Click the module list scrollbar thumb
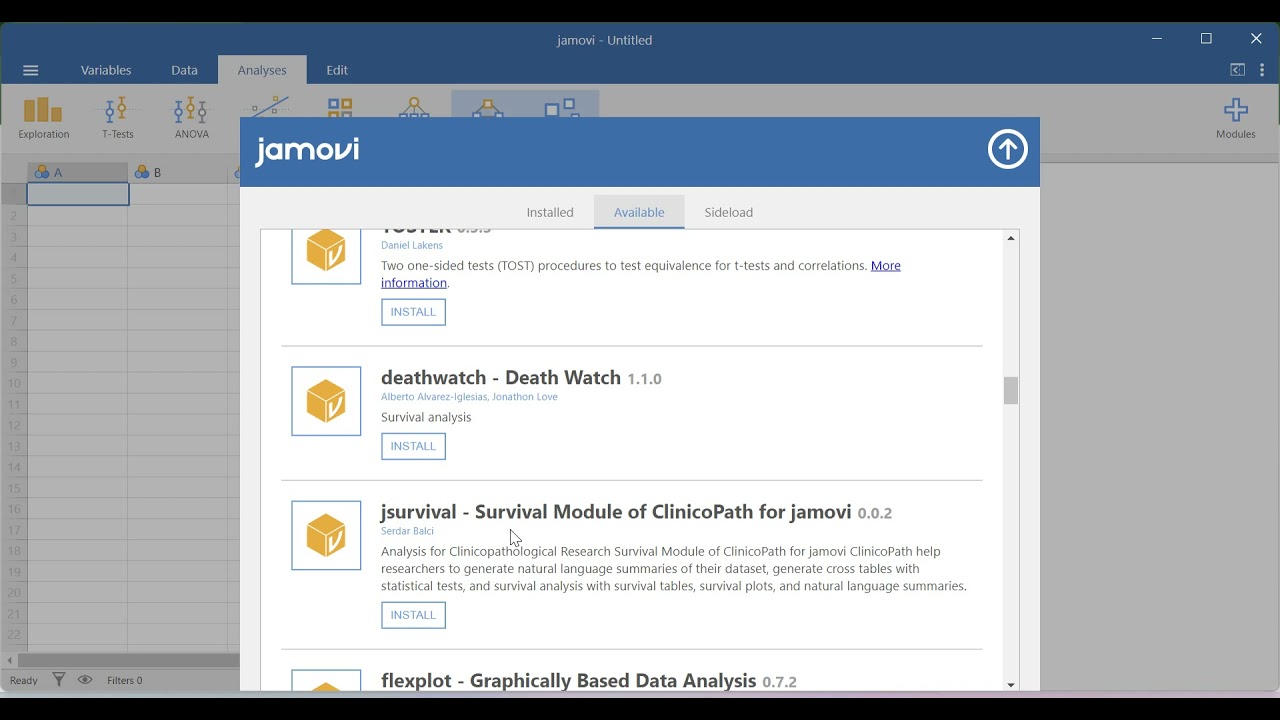Viewport: 1280px width, 720px height. (x=1011, y=391)
